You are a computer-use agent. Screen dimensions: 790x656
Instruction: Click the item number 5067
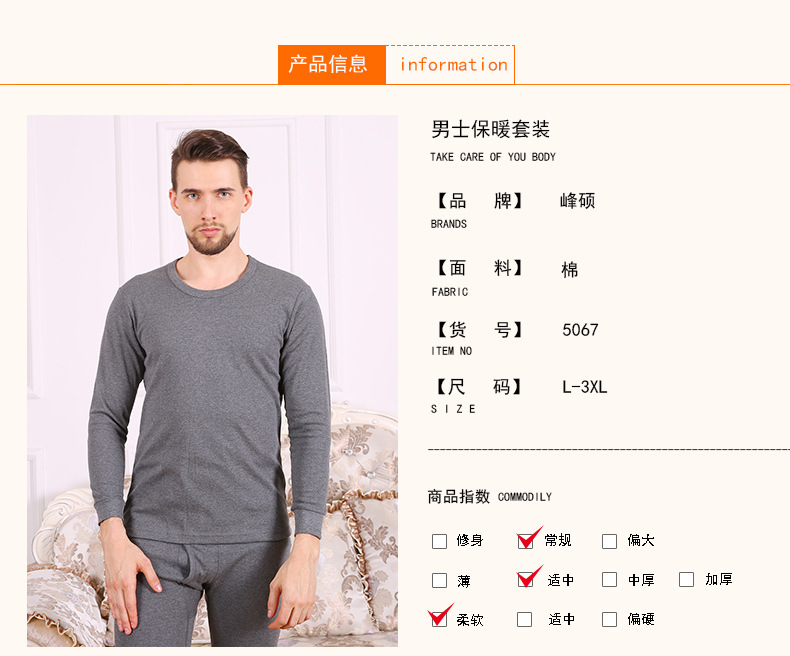click(x=580, y=330)
